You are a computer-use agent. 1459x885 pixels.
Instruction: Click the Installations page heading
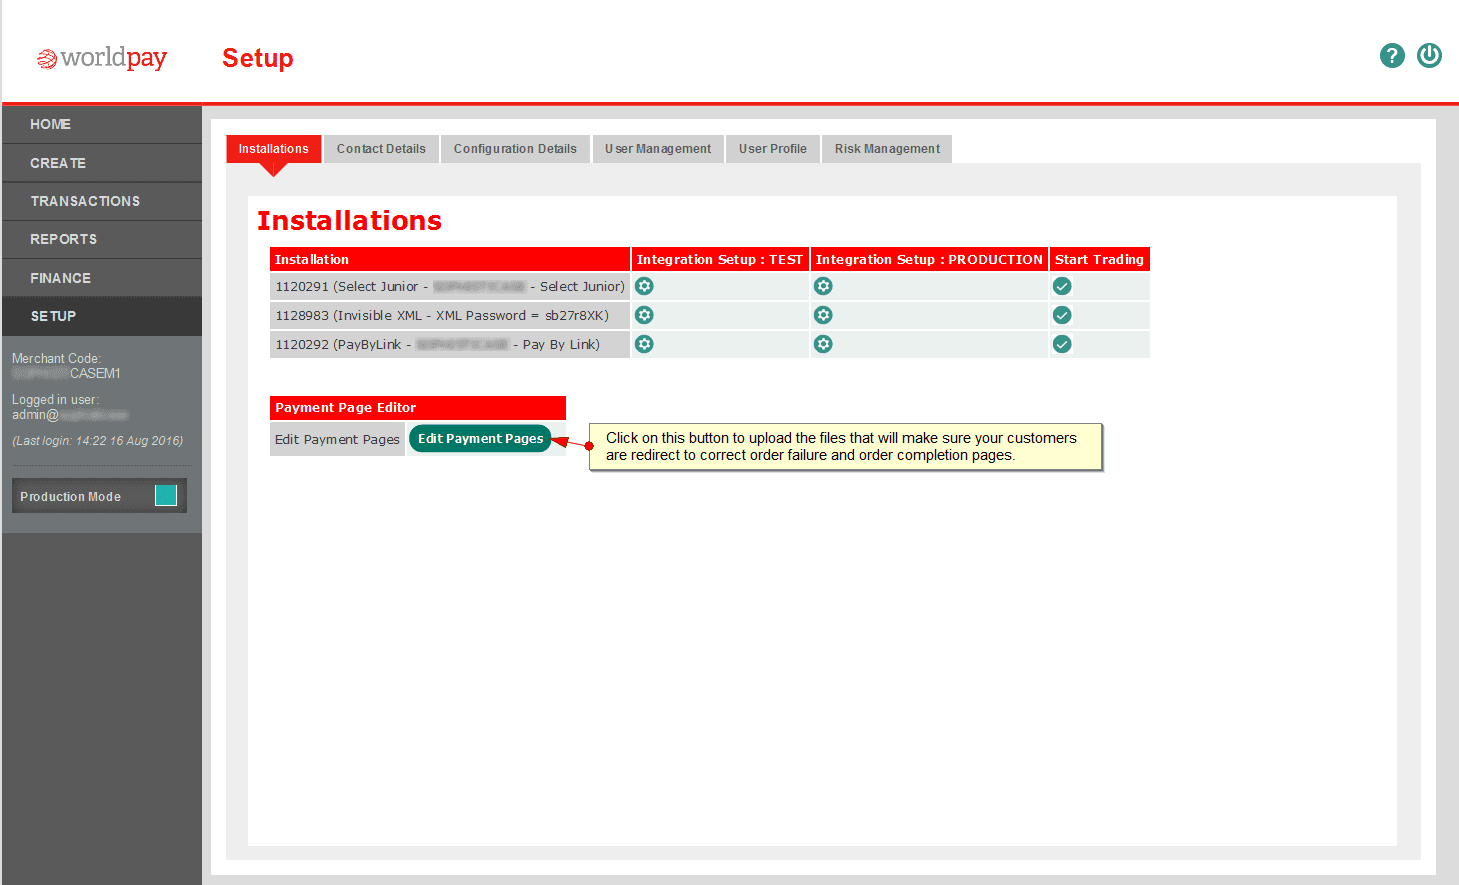[349, 221]
